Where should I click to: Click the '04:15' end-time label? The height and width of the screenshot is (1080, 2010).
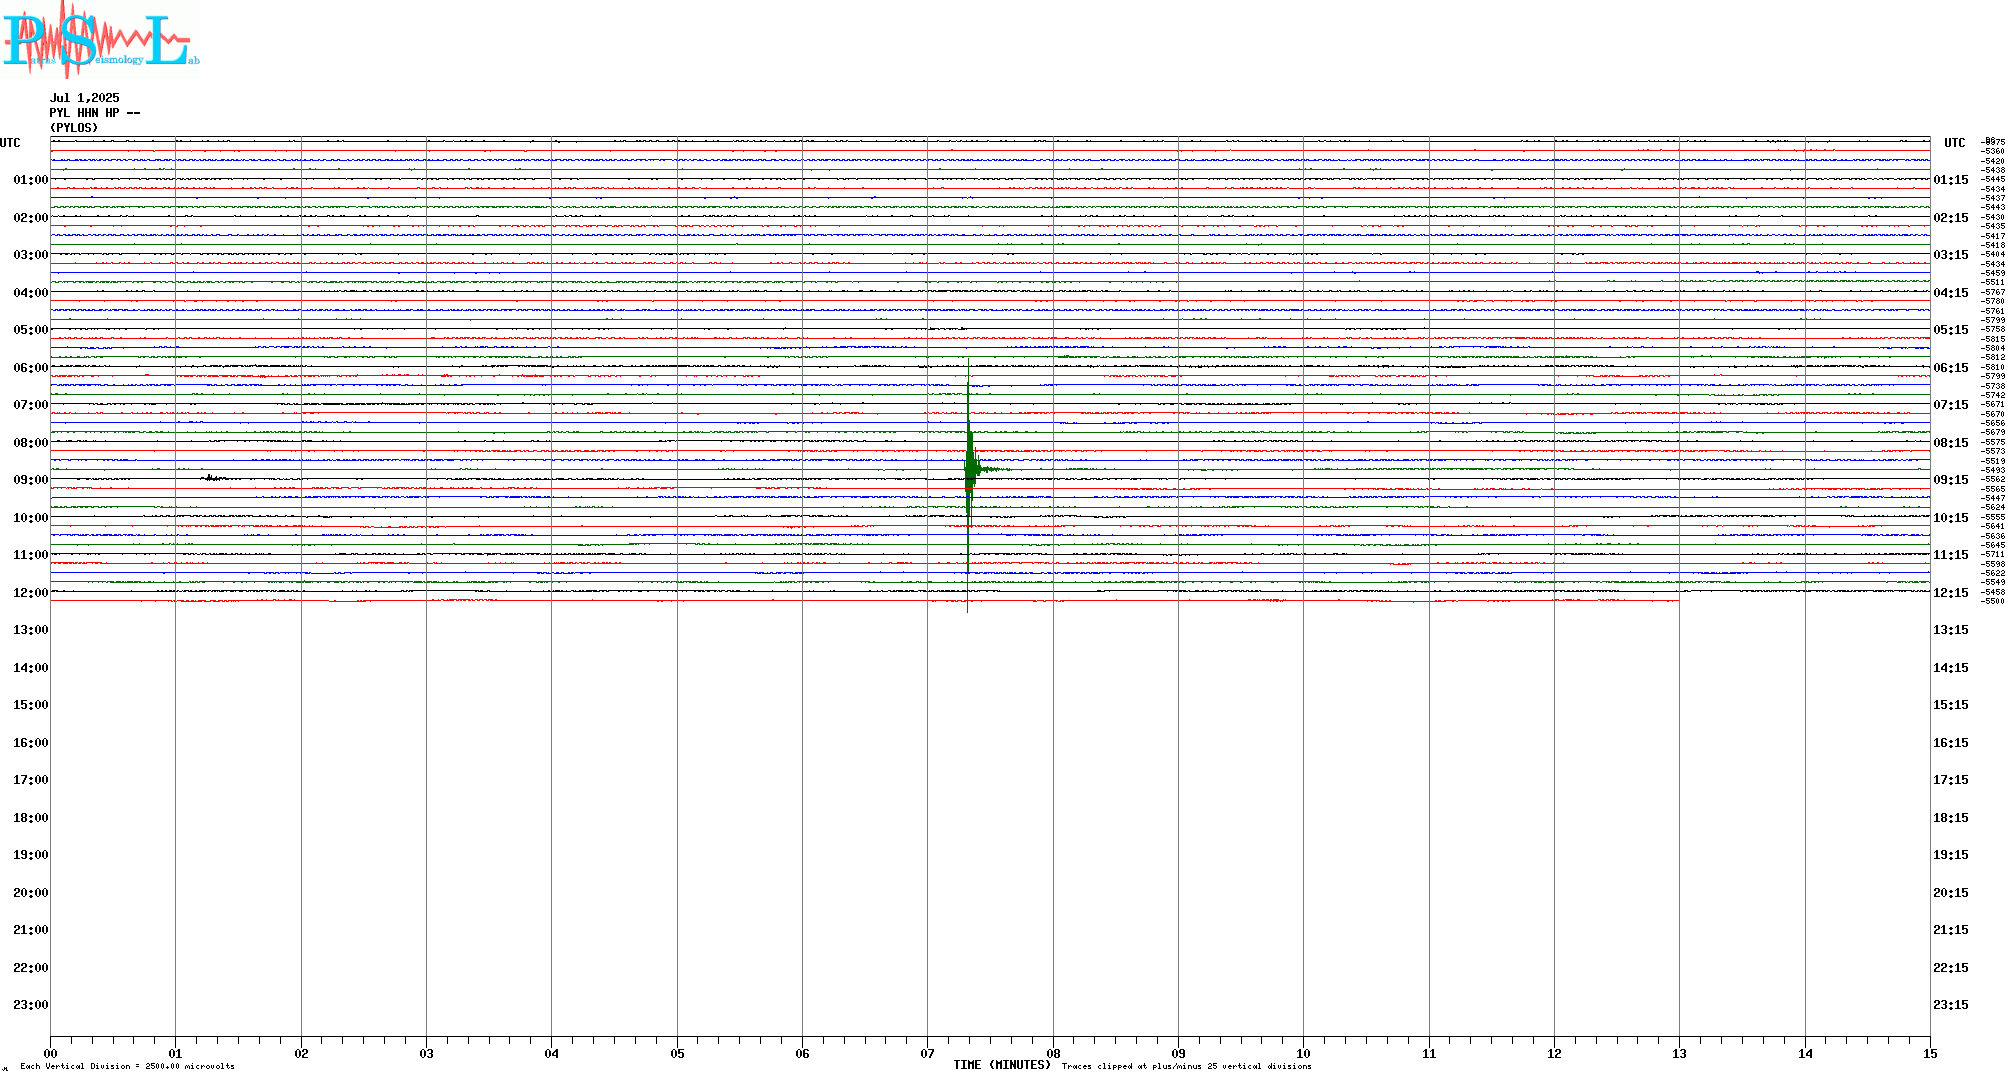[x=1951, y=293]
